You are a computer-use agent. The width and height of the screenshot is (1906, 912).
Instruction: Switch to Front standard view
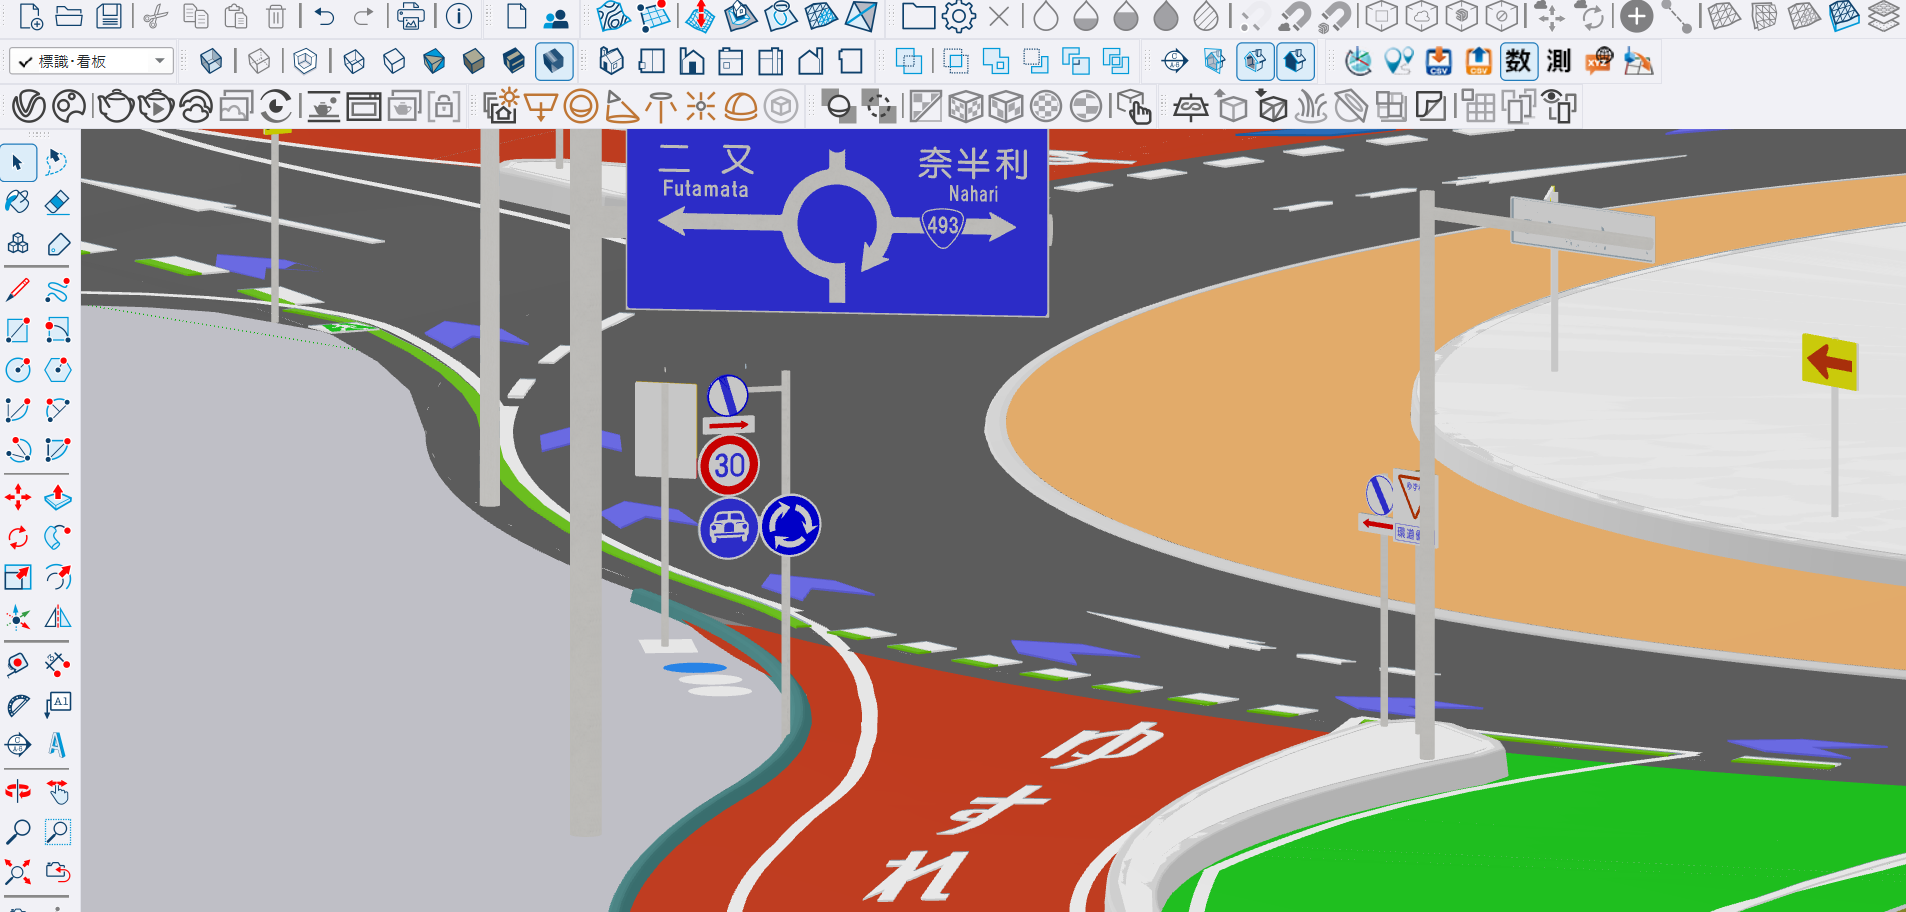(691, 61)
